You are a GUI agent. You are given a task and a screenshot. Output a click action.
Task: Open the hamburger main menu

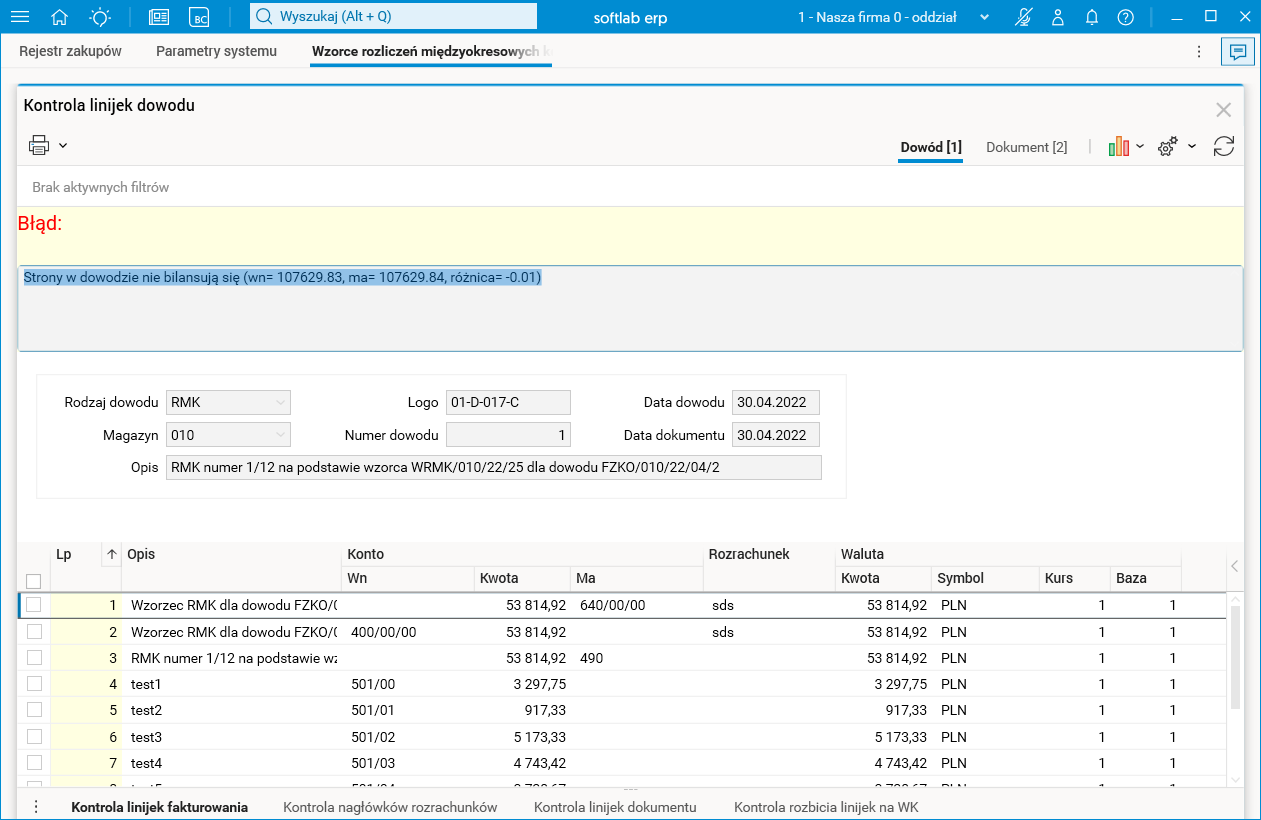click(19, 17)
